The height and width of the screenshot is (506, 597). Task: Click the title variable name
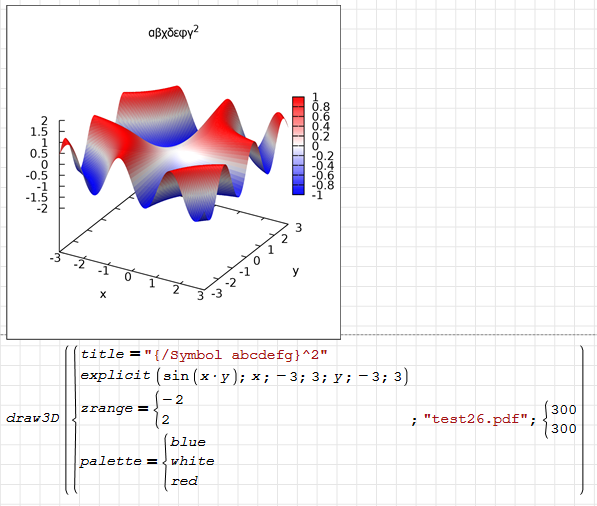click(x=102, y=354)
